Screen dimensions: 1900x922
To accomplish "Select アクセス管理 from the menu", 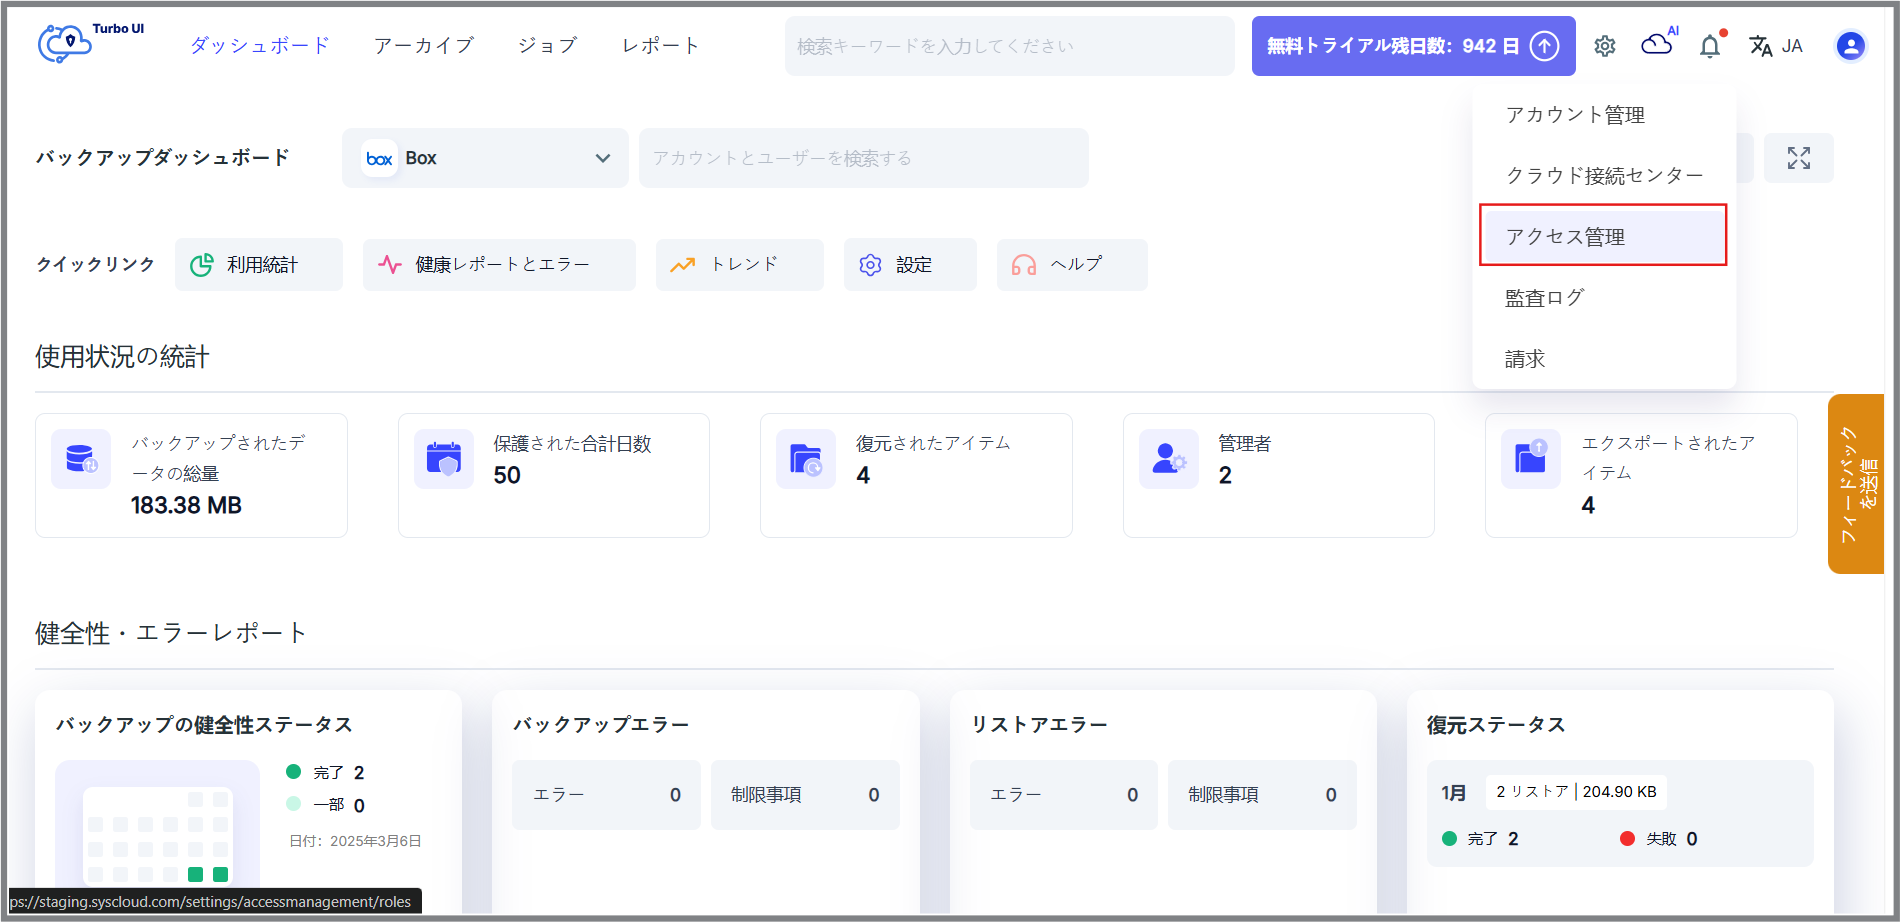I will point(1603,236).
